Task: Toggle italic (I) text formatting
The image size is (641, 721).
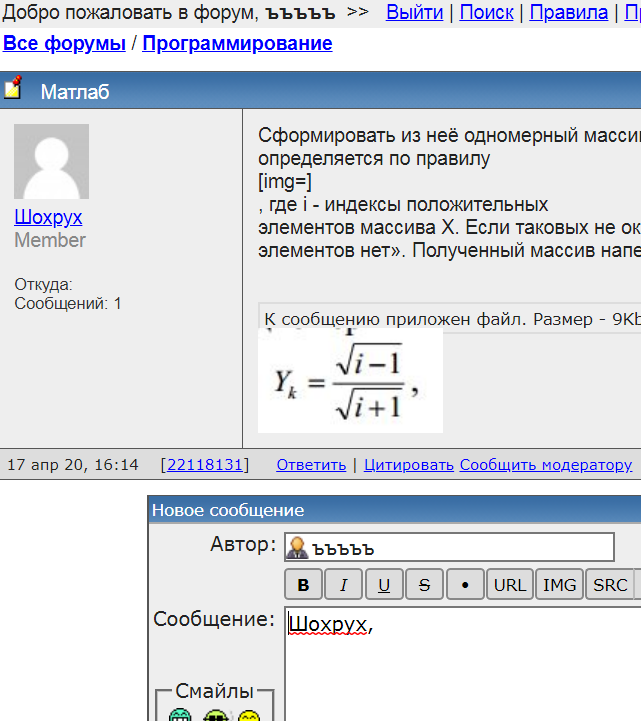Action: click(344, 585)
